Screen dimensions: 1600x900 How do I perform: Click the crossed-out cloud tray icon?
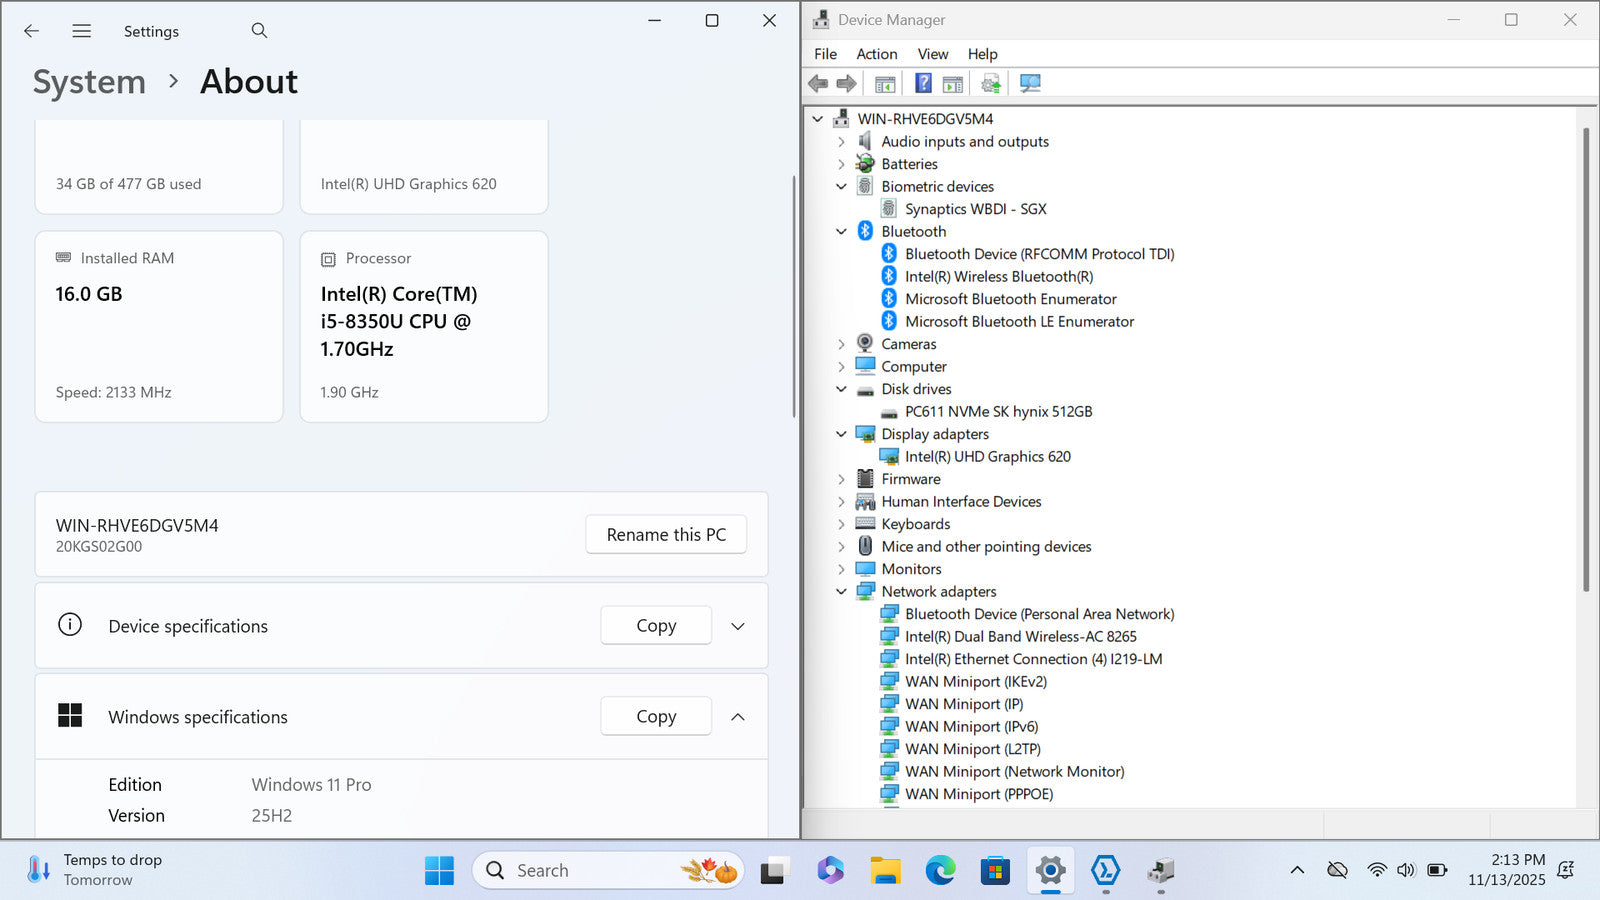[1337, 870]
